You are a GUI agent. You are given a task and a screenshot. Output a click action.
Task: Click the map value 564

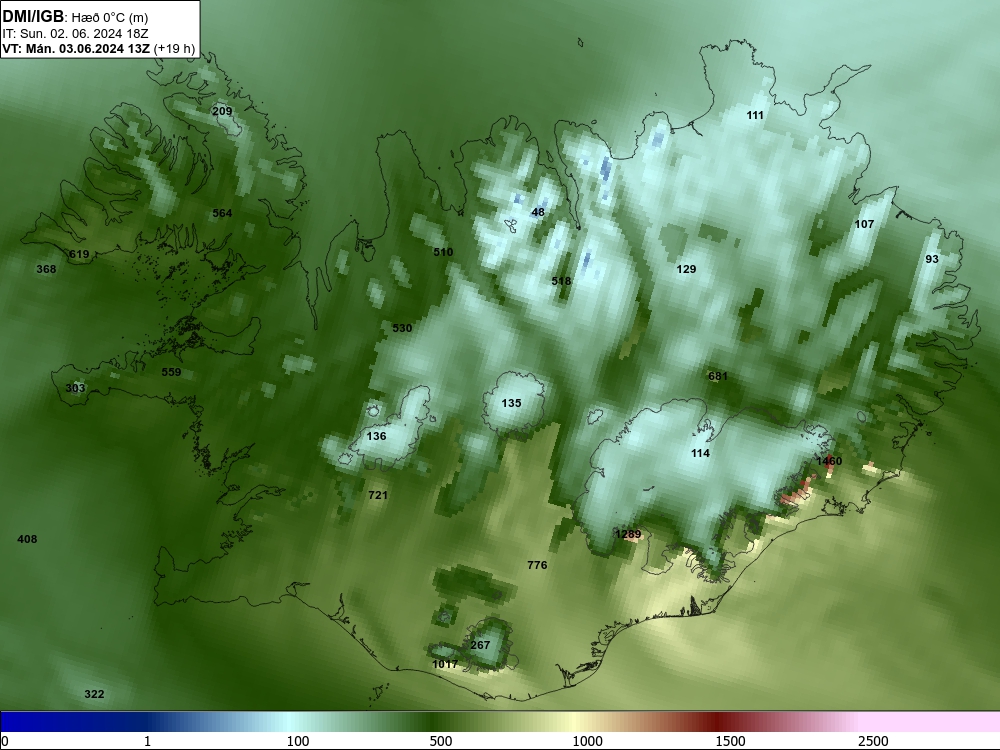tap(222, 213)
